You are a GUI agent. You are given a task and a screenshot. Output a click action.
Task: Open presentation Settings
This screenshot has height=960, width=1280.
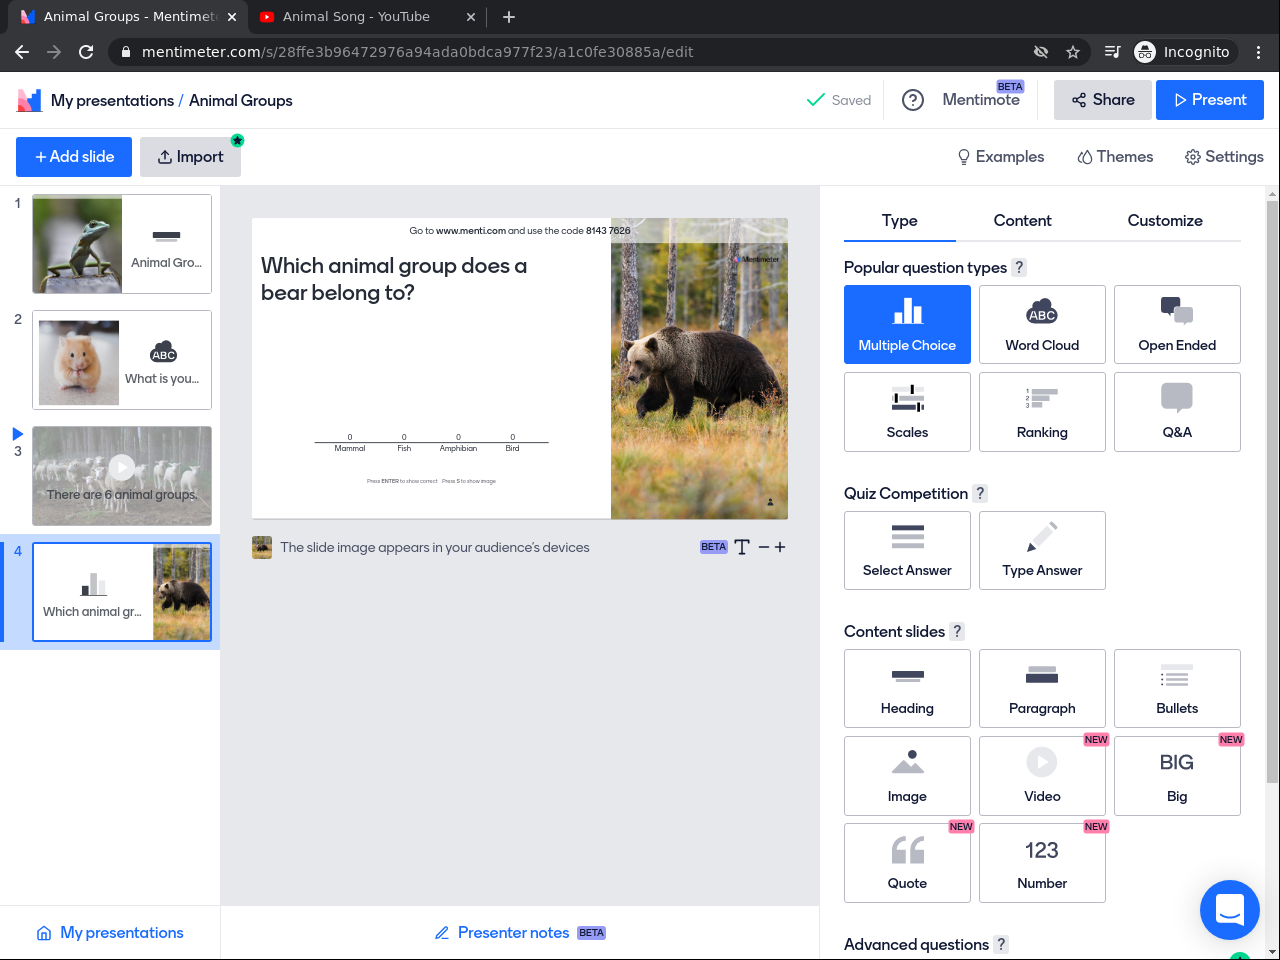click(x=1224, y=157)
